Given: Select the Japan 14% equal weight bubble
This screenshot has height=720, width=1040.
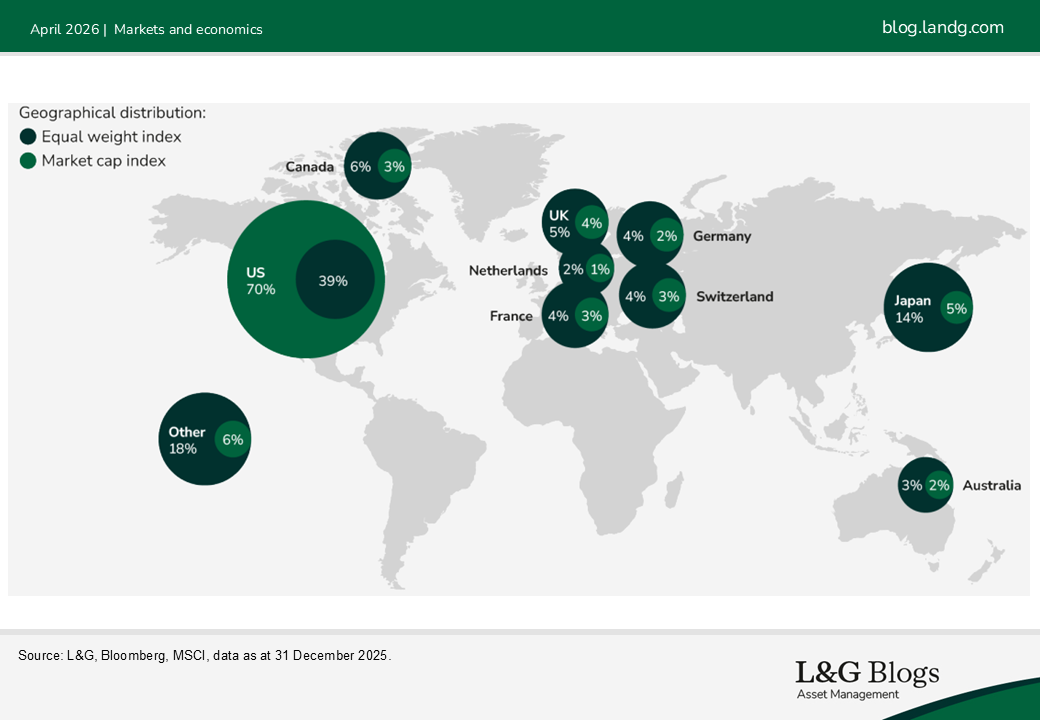Looking at the screenshot, I should [x=910, y=309].
